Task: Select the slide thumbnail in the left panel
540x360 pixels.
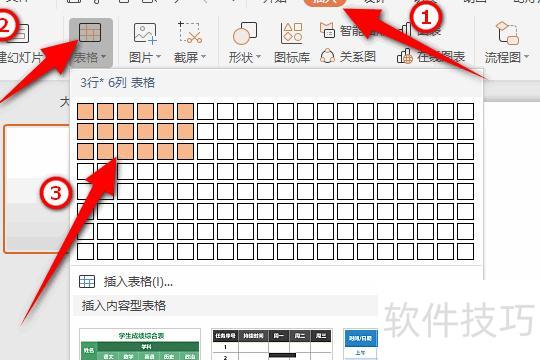Action: click(x=37, y=189)
